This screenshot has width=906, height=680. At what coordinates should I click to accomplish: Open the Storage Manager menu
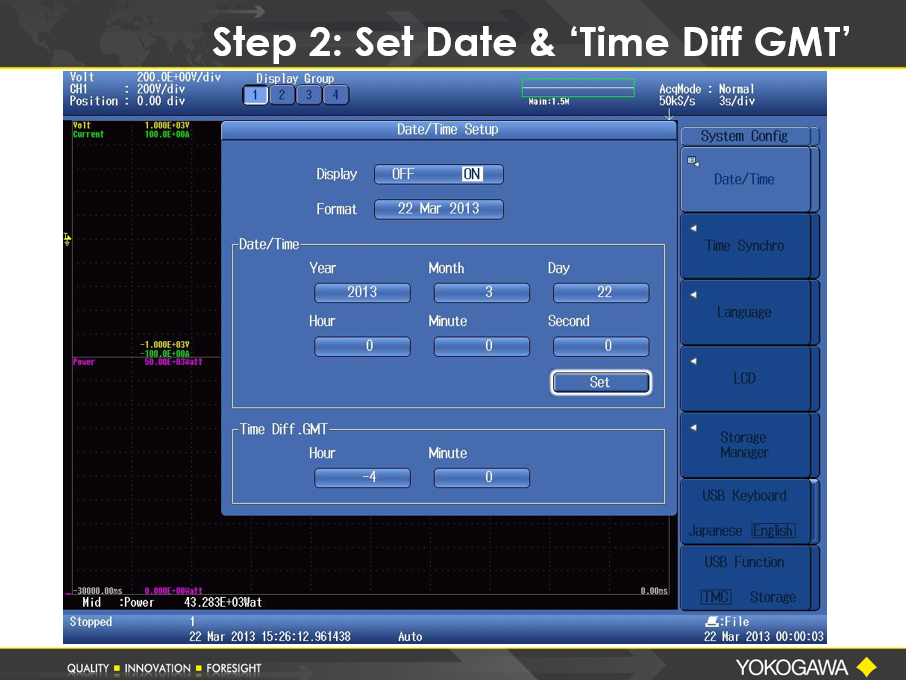(744, 445)
